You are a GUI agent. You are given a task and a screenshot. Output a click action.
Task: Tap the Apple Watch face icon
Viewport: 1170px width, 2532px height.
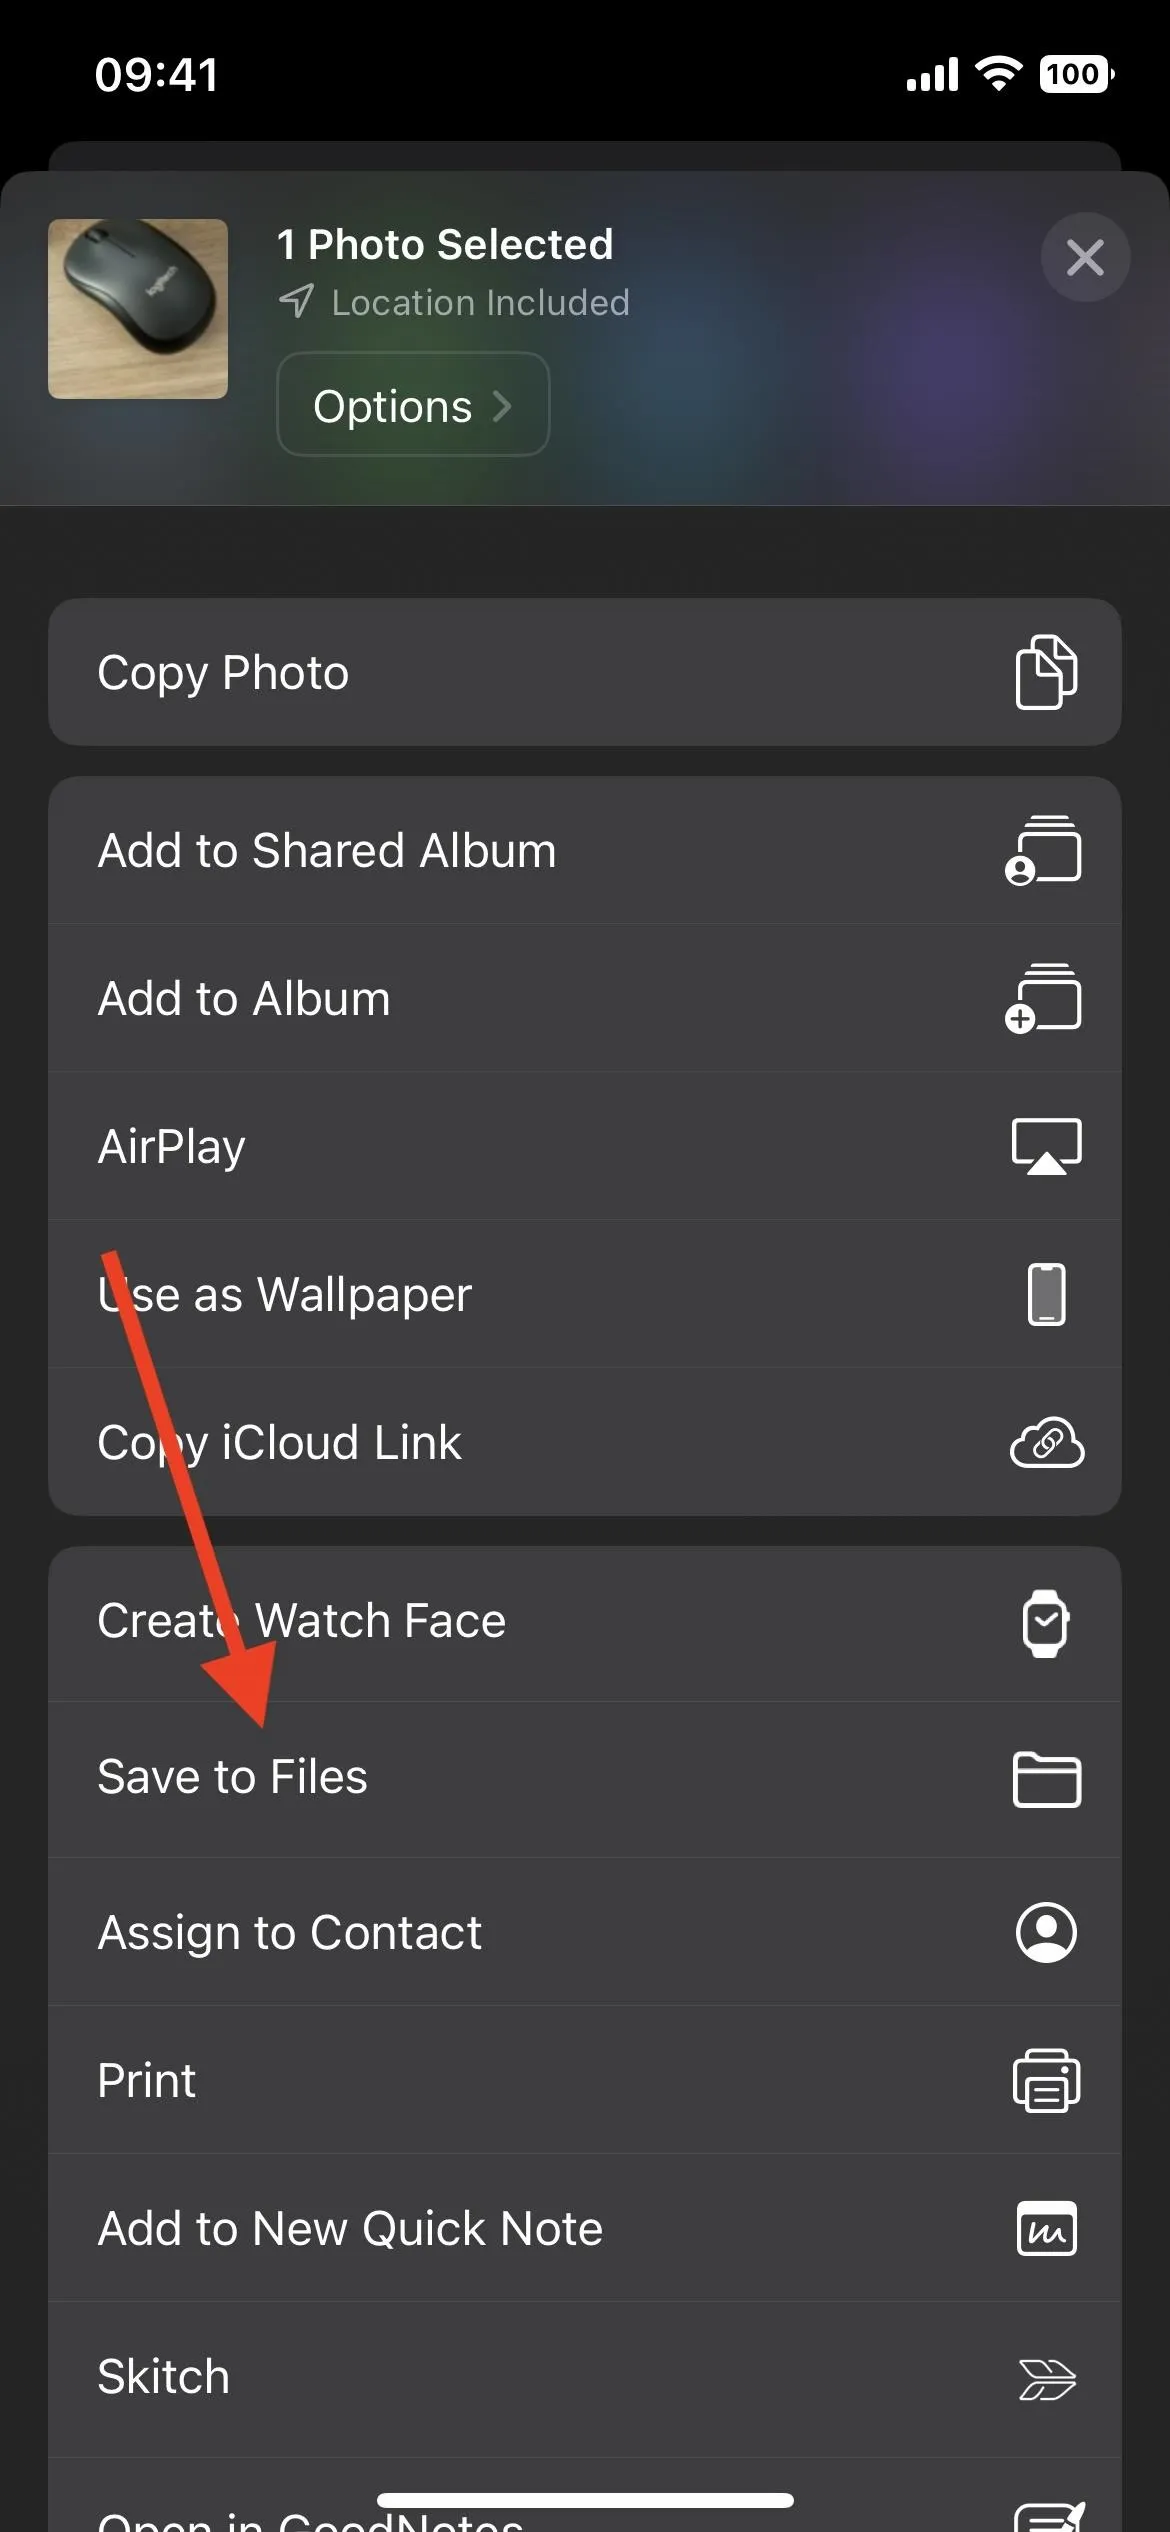click(1046, 1623)
